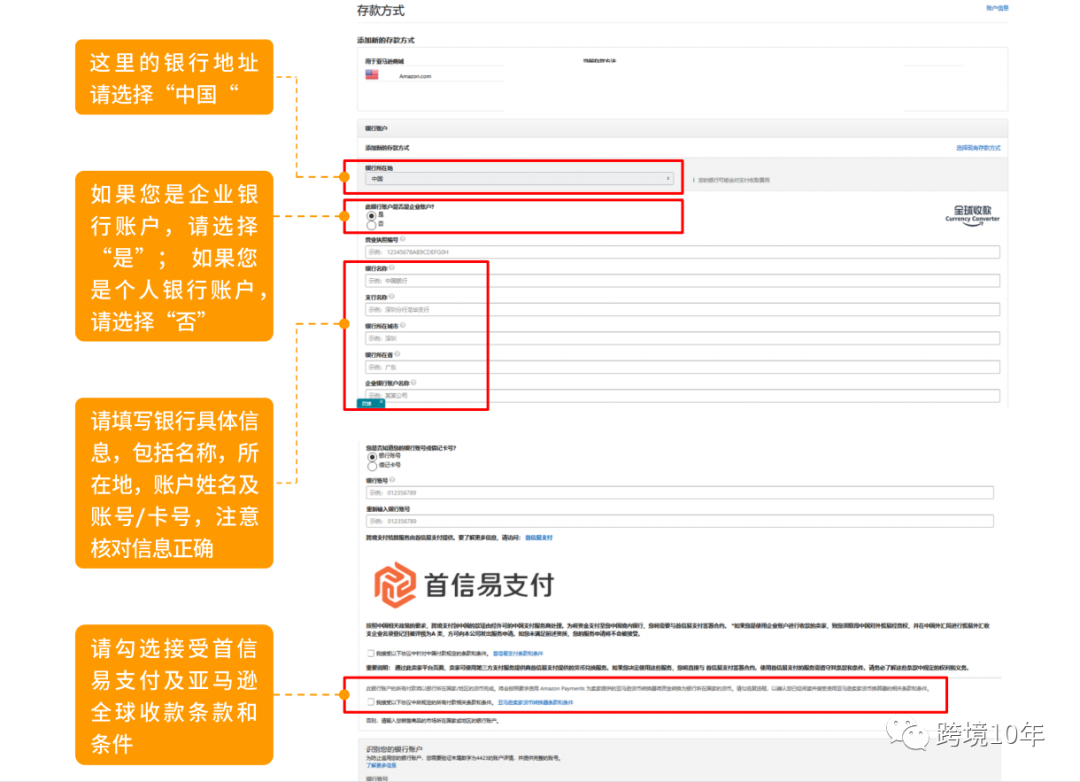Click into the 企业银行账户名称 input field

[x=682, y=395]
